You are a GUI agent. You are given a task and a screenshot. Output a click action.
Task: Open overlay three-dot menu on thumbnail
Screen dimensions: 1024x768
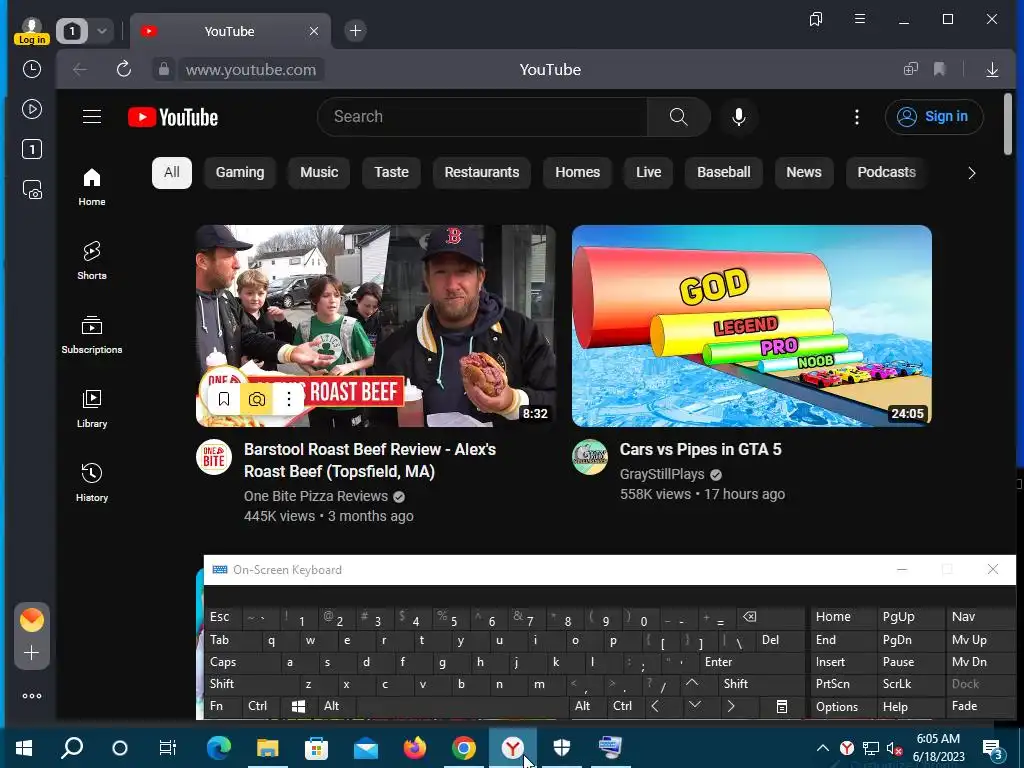[289, 399]
